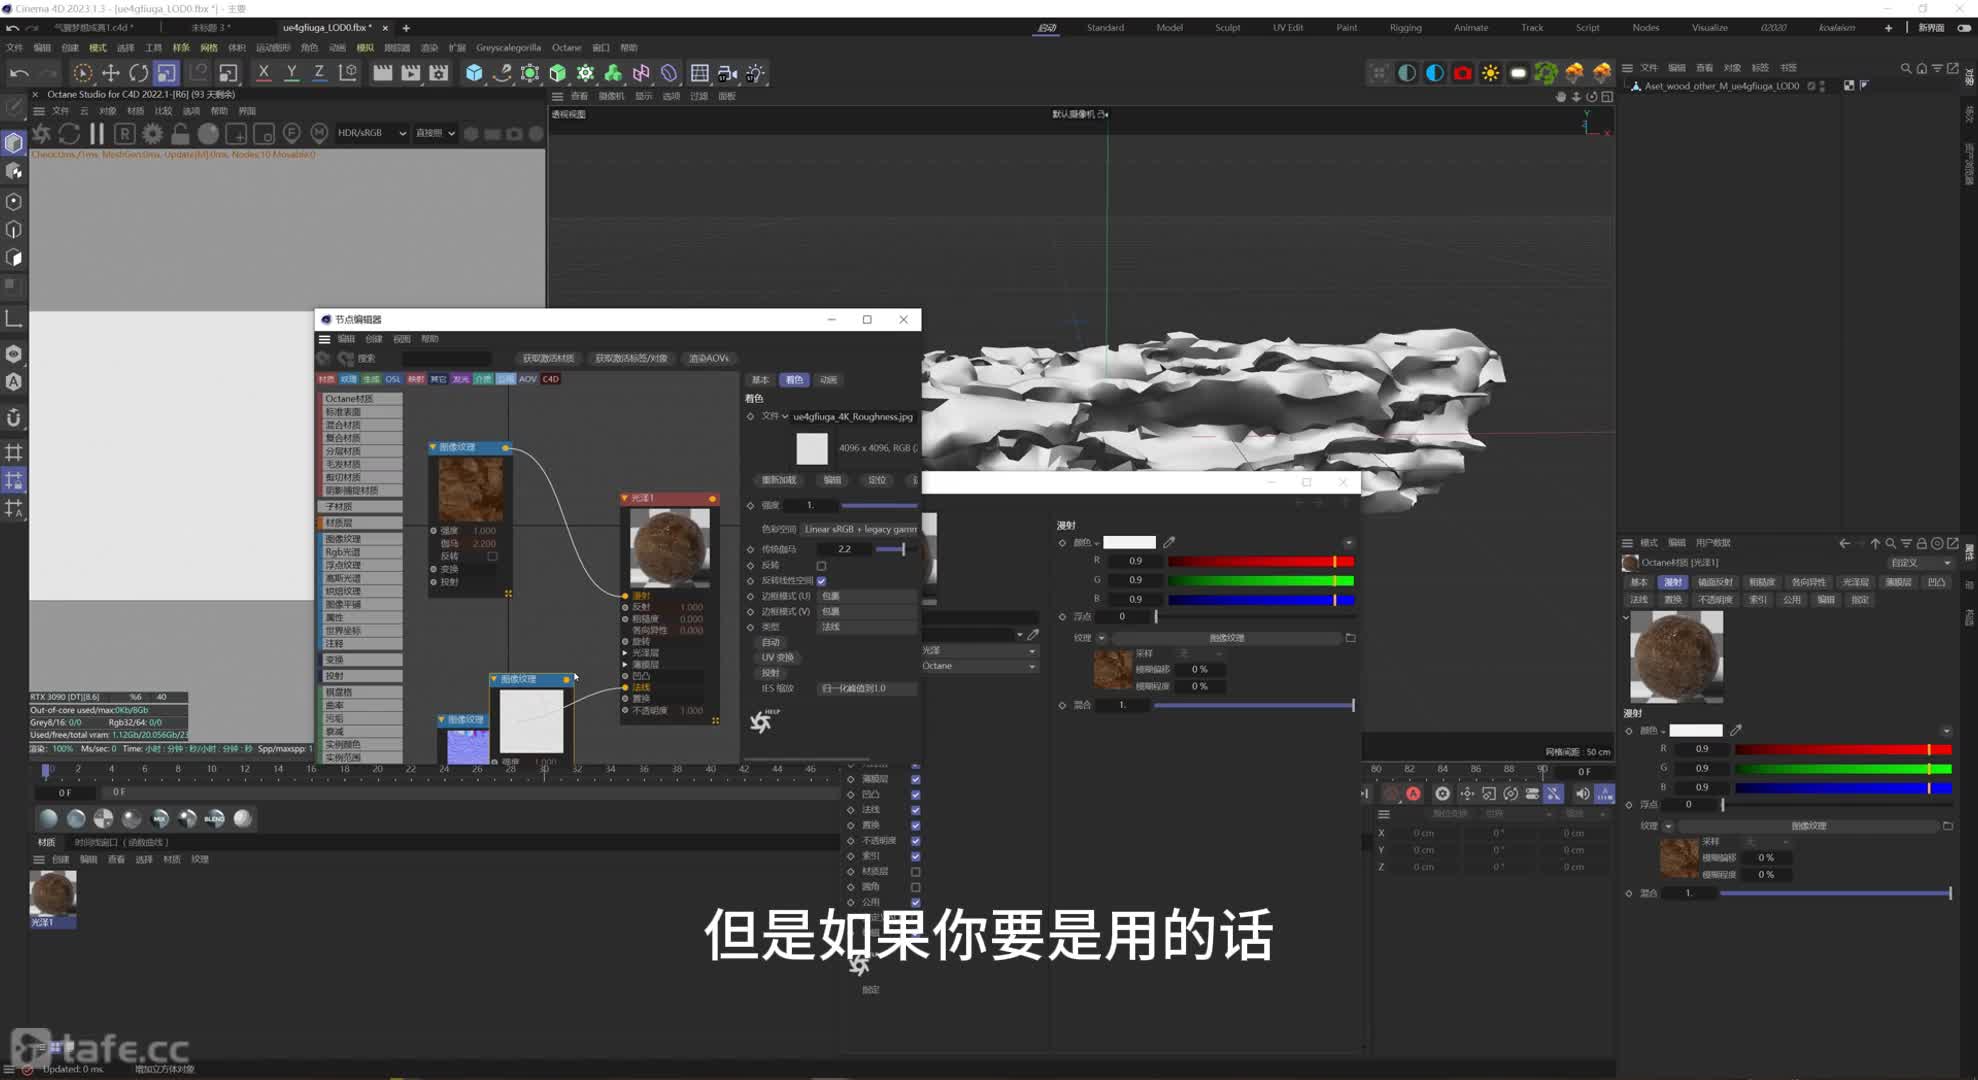The height and width of the screenshot is (1080, 1978).
Task: Click the OSL category tab in node editor
Action: click(393, 379)
